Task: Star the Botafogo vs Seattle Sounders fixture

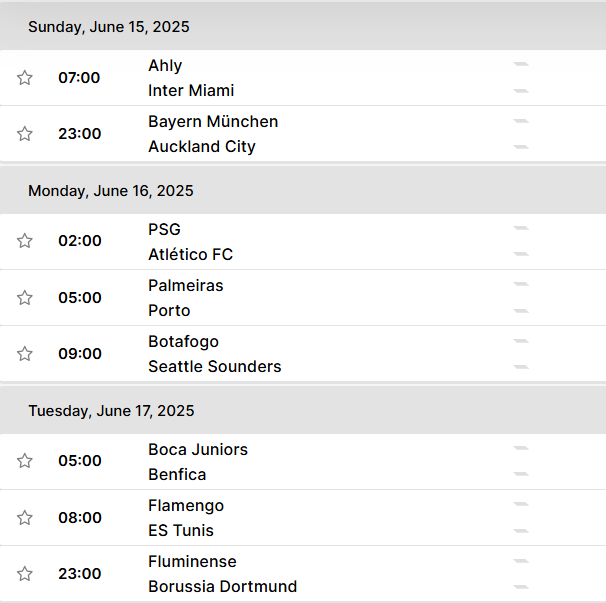Action: coord(25,354)
